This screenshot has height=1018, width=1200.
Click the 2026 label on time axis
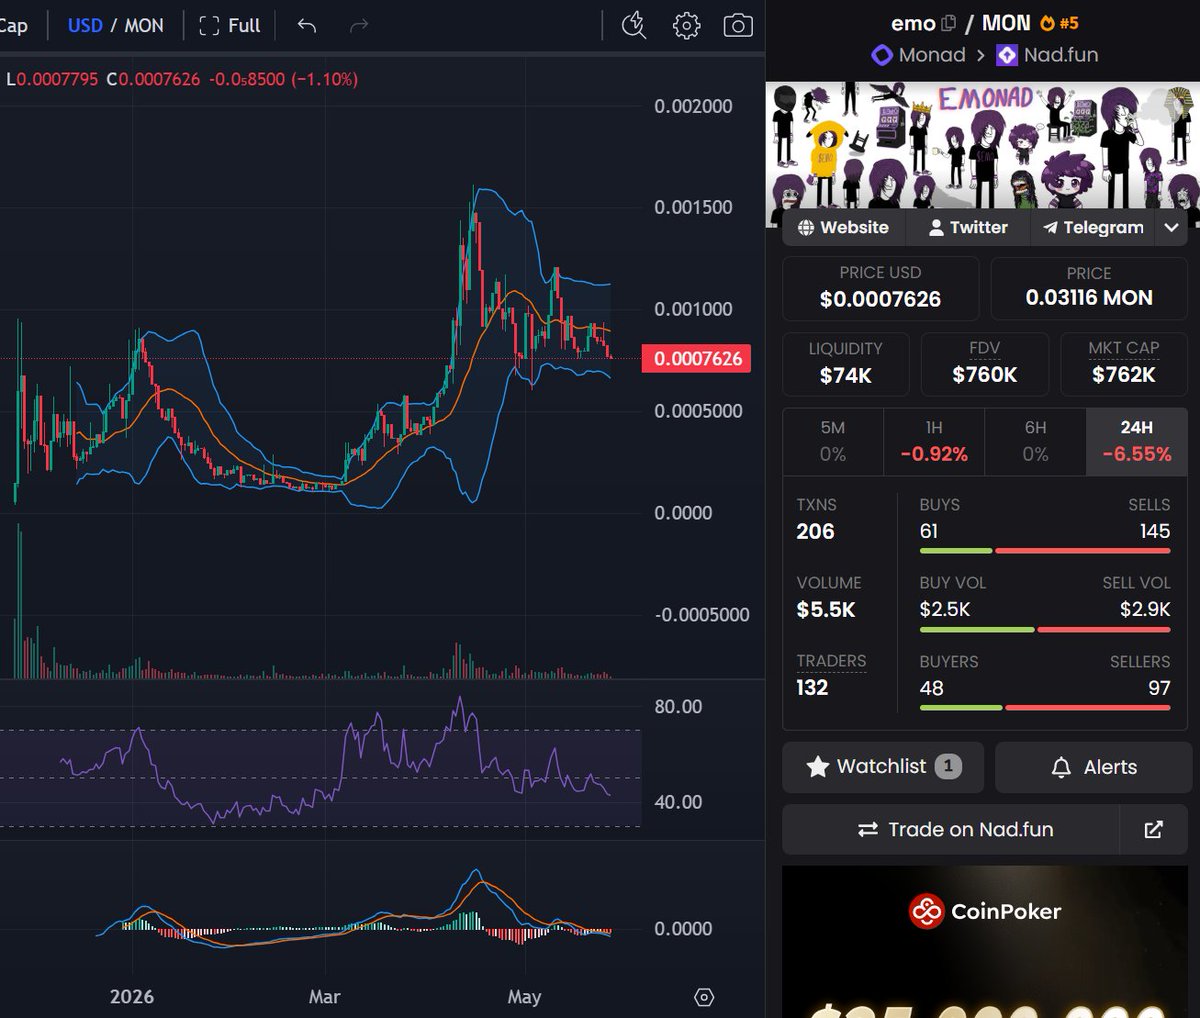pyautogui.click(x=132, y=997)
